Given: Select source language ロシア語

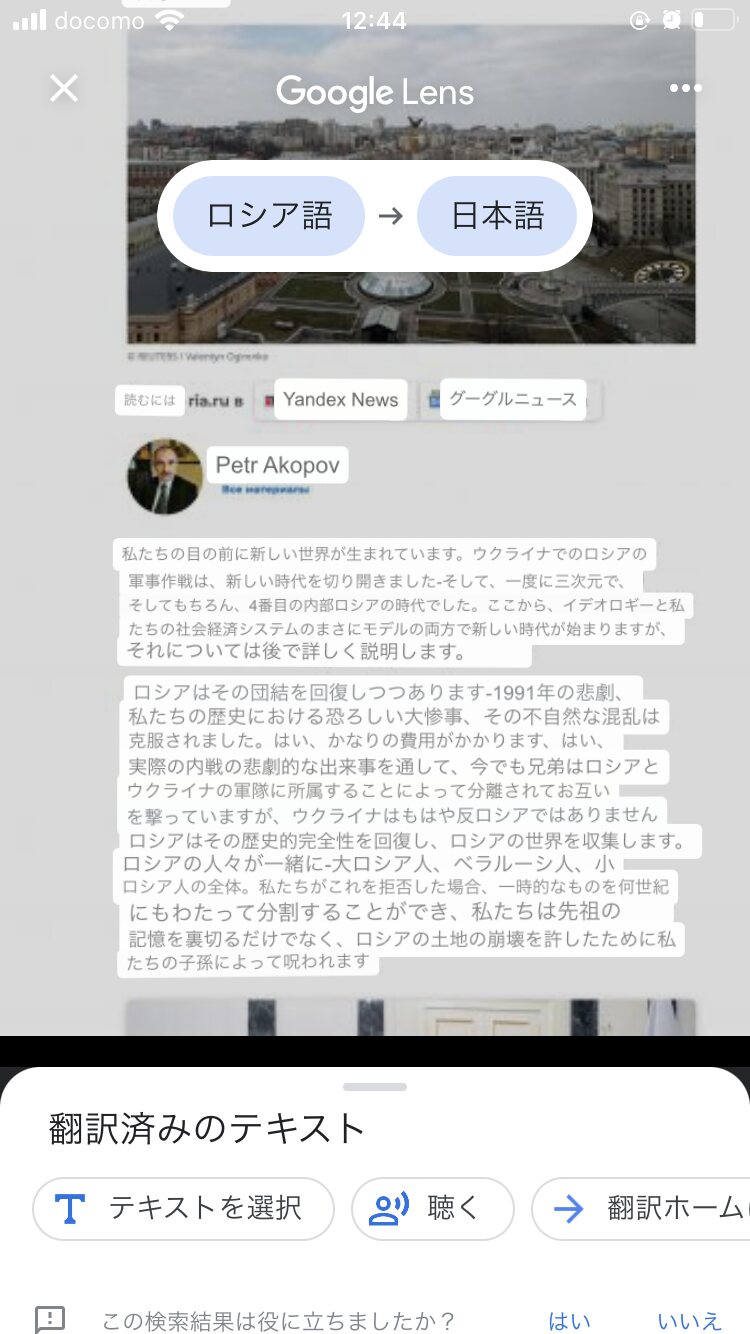Looking at the screenshot, I should [269, 216].
